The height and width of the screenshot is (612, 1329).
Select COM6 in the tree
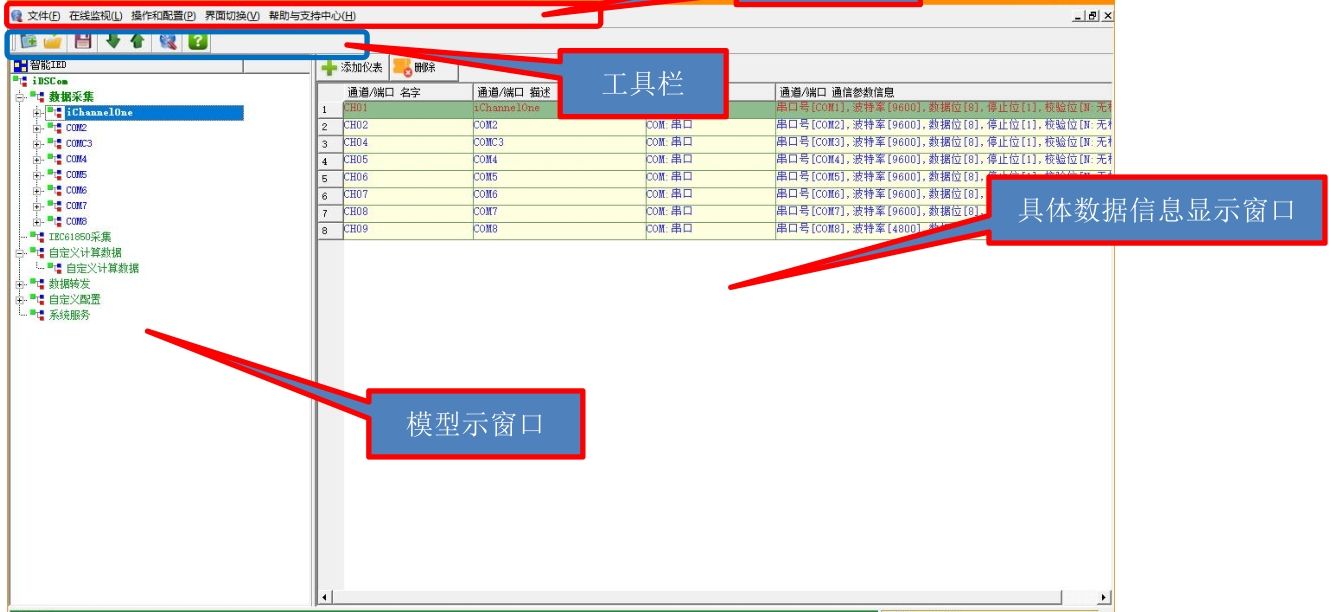pos(77,190)
